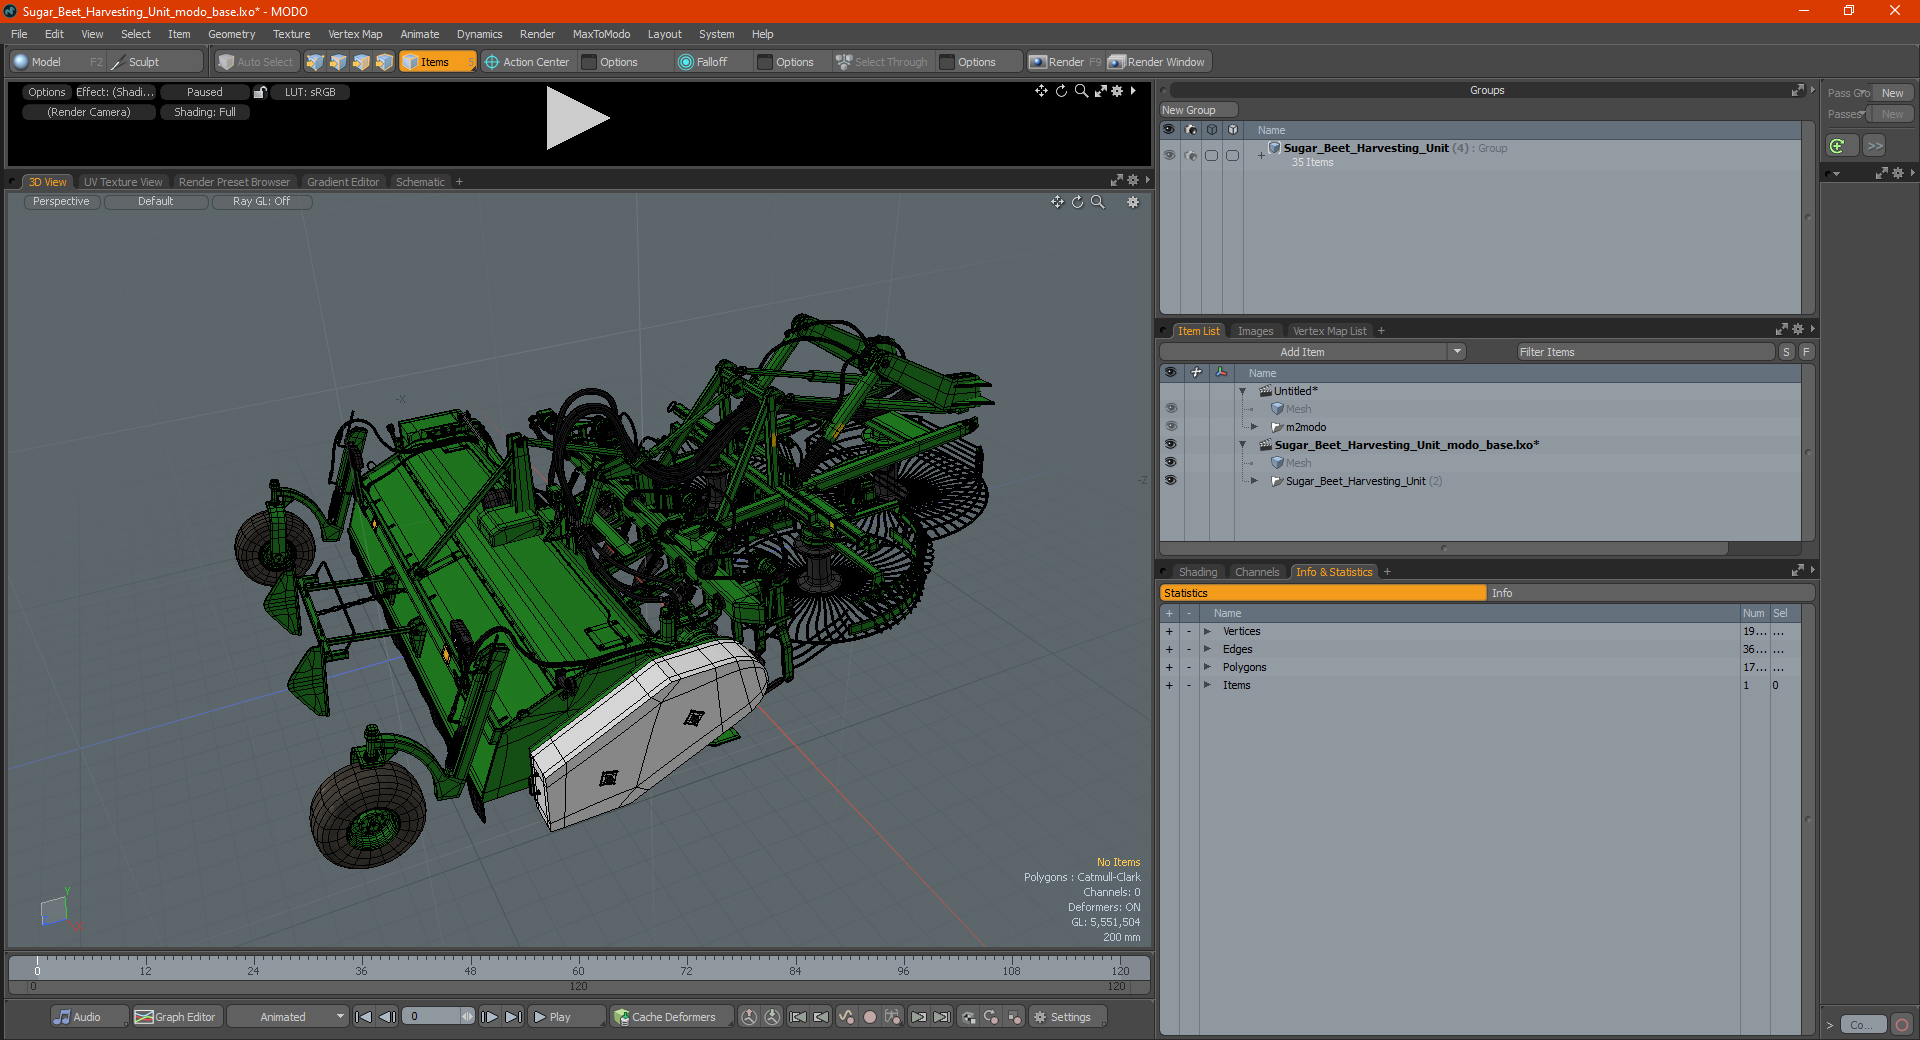Collapse Sugar_Beet_Harvesting_Unit_modo_base.lxo scene

[1243, 445]
